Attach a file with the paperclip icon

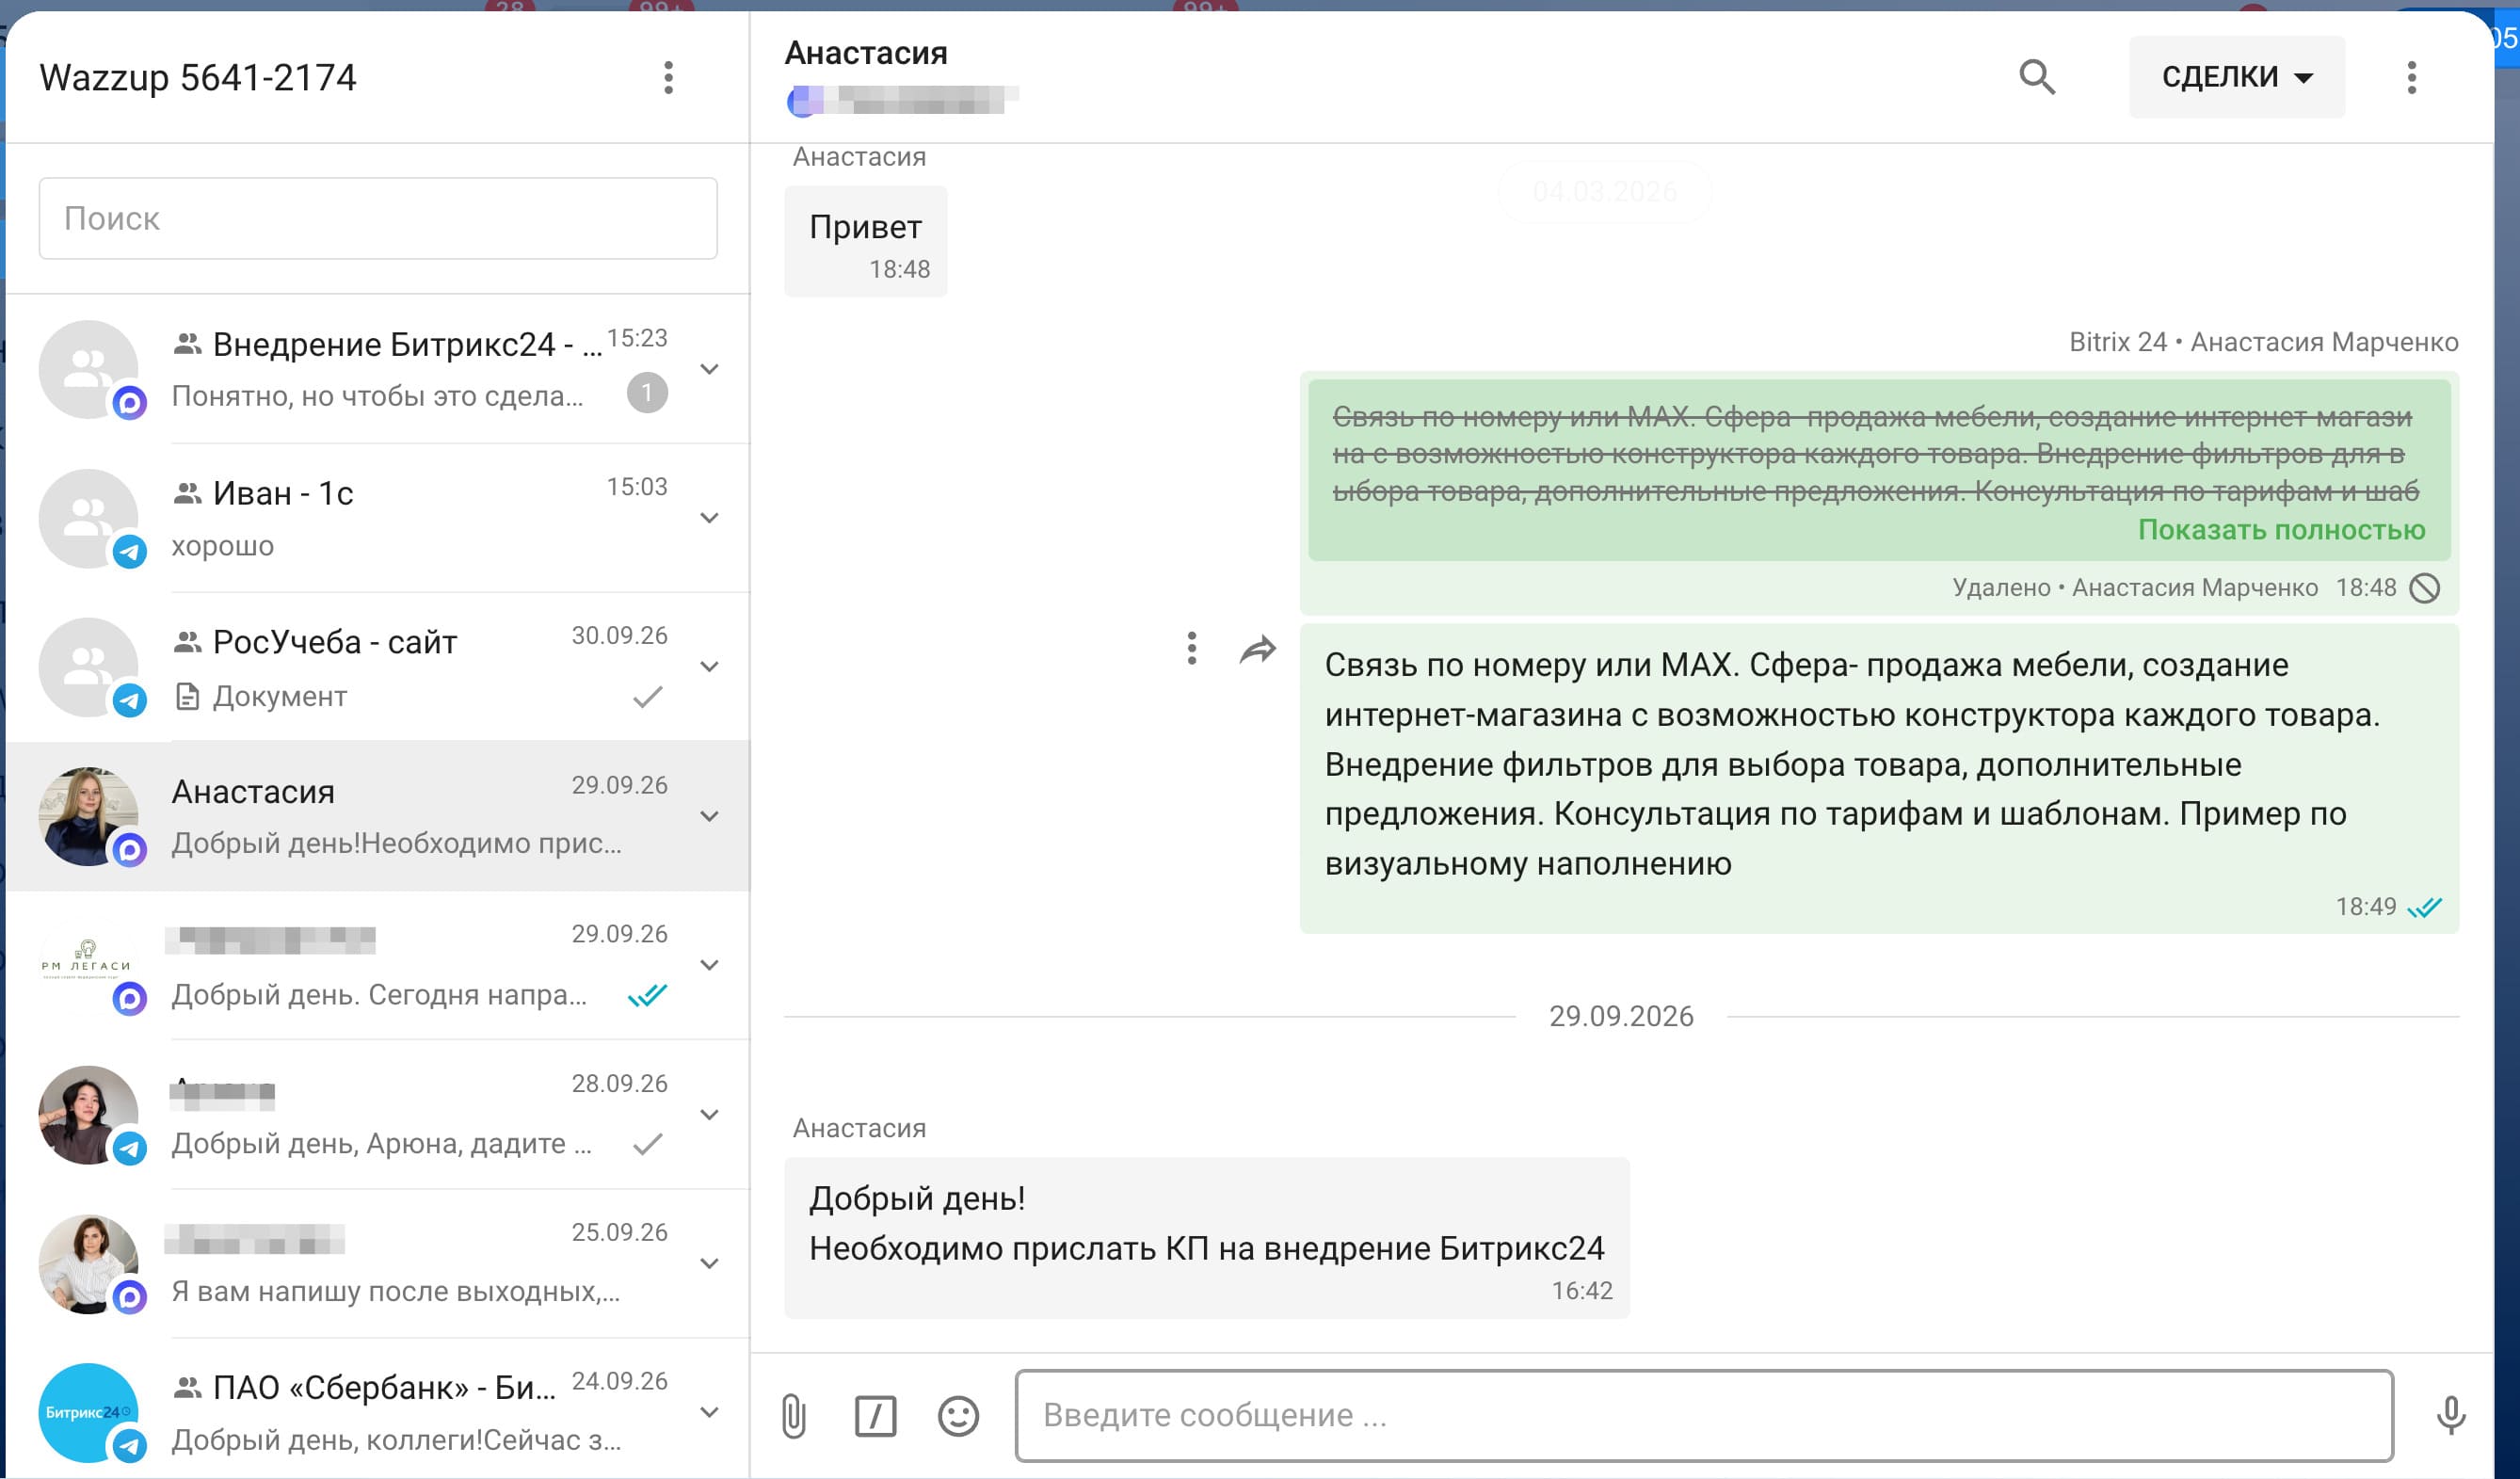794,1415
